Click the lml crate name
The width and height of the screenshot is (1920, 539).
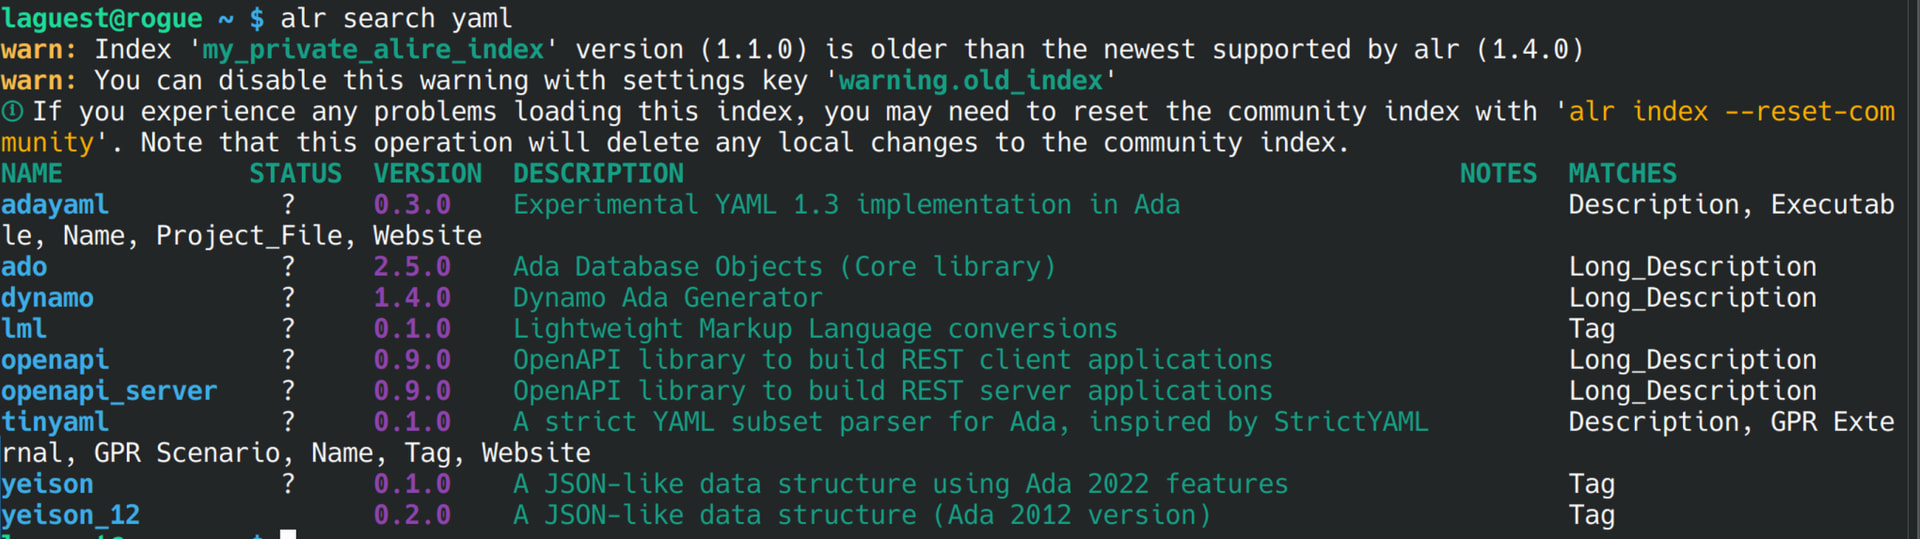tap(24, 329)
